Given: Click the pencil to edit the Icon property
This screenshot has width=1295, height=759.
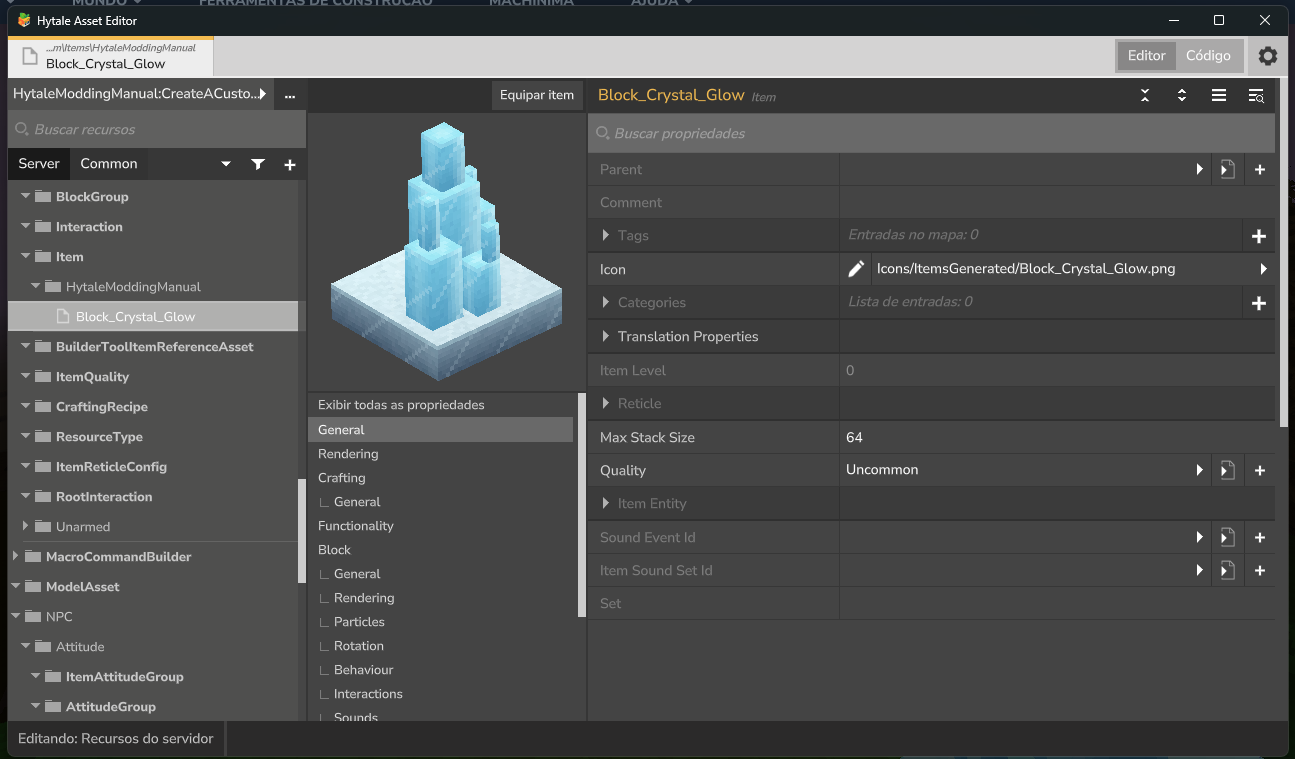Looking at the screenshot, I should click(x=855, y=268).
